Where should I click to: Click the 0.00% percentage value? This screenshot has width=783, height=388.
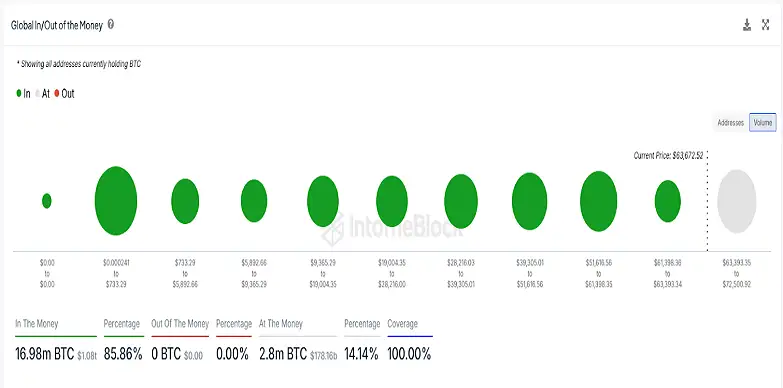(x=232, y=355)
